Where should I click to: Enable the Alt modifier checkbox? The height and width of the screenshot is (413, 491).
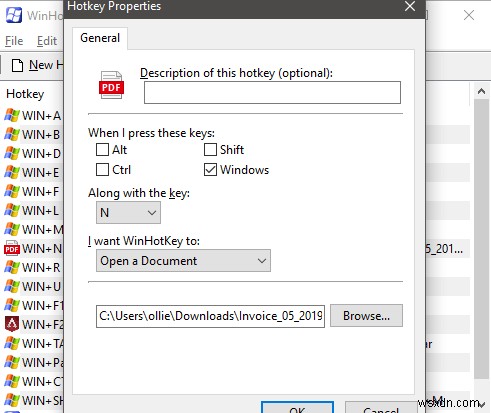[x=102, y=150]
